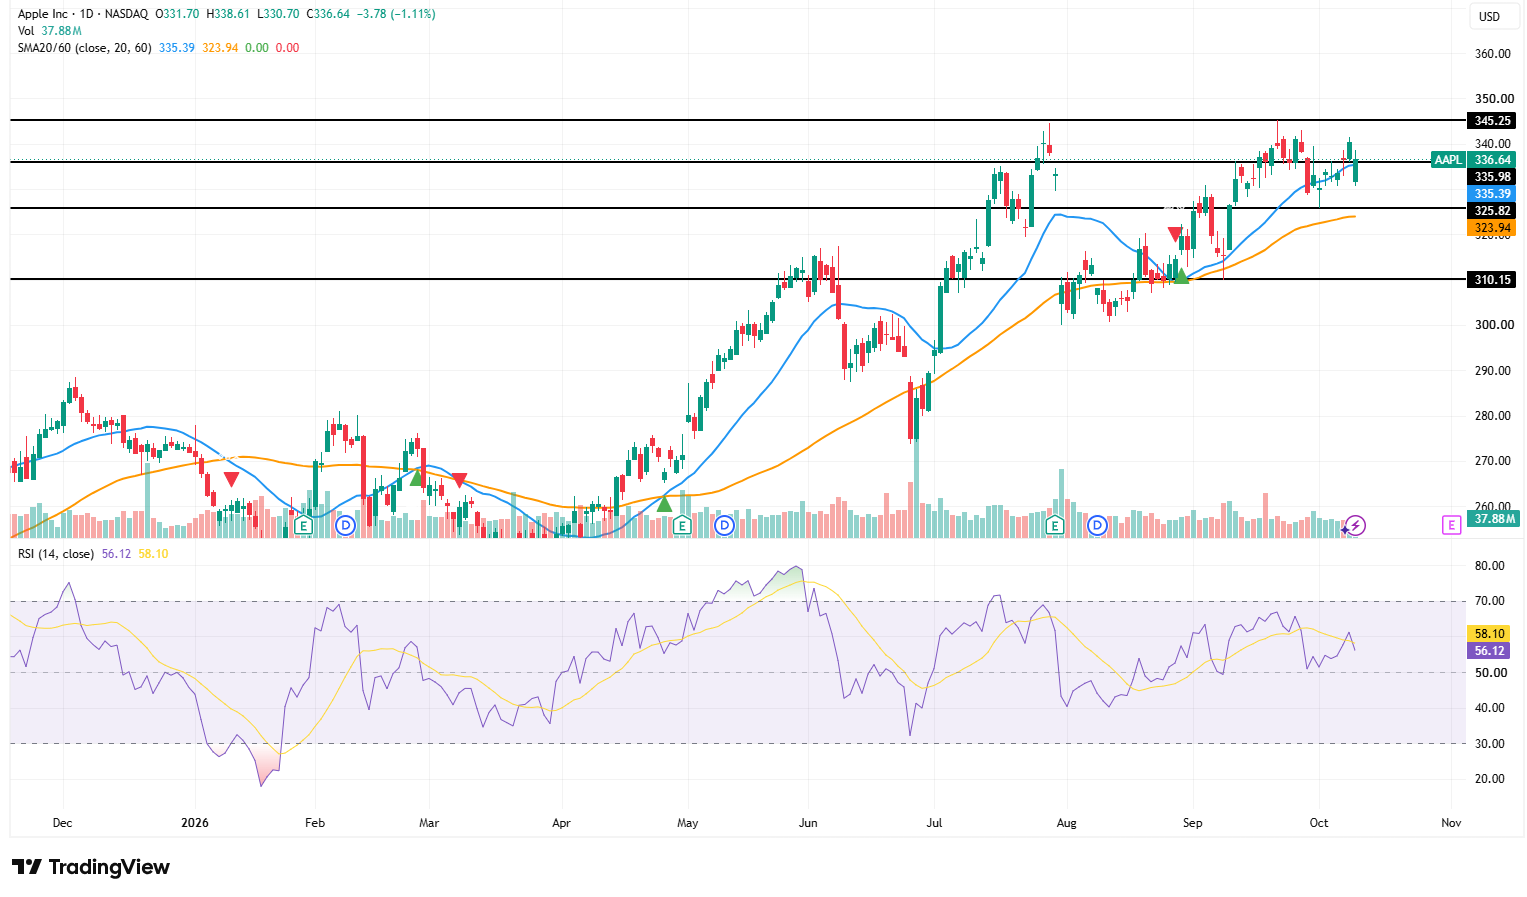The width and height of the screenshot is (1527, 897).
Task: Click the purple lightning bolt icon in October
Action: click(x=1355, y=525)
